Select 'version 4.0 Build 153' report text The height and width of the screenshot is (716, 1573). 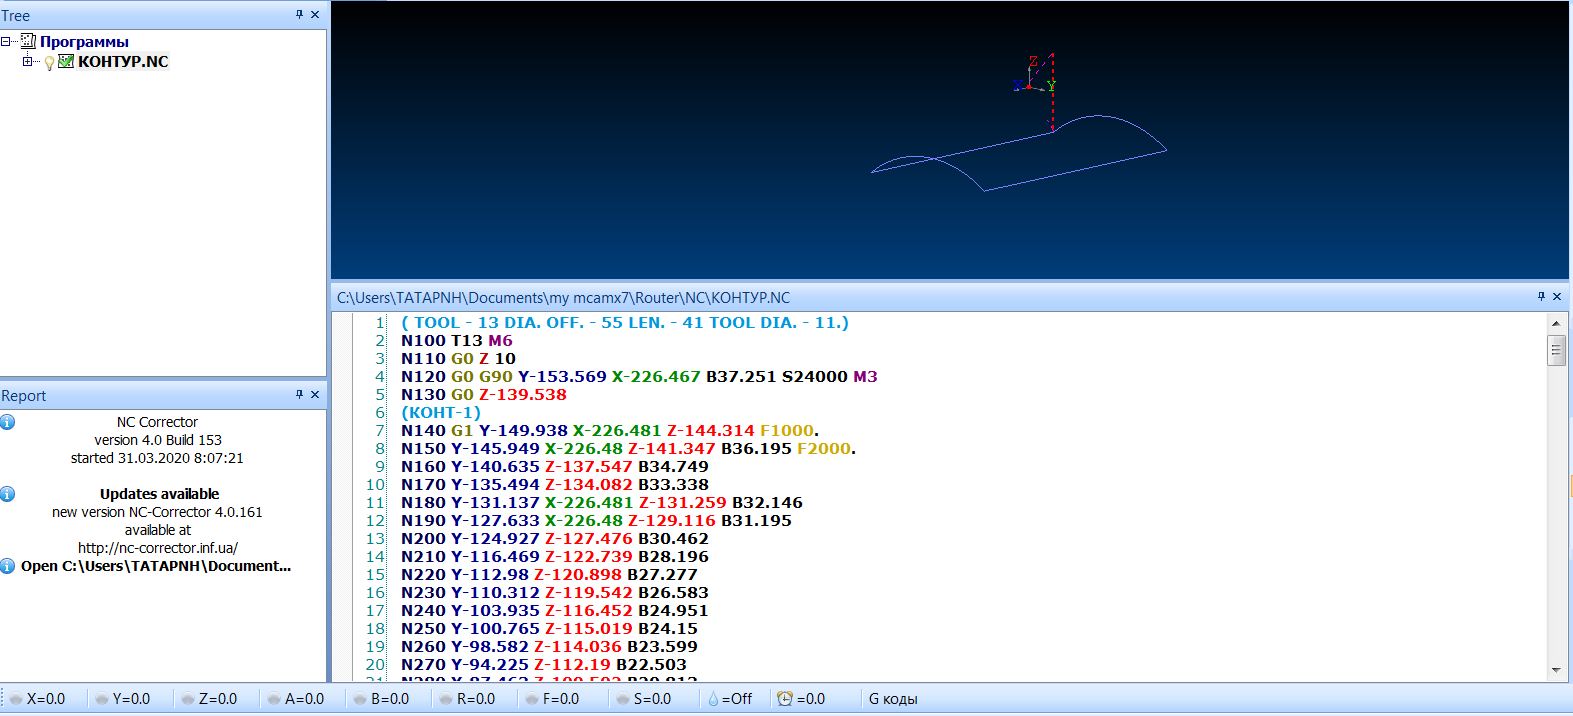(158, 440)
